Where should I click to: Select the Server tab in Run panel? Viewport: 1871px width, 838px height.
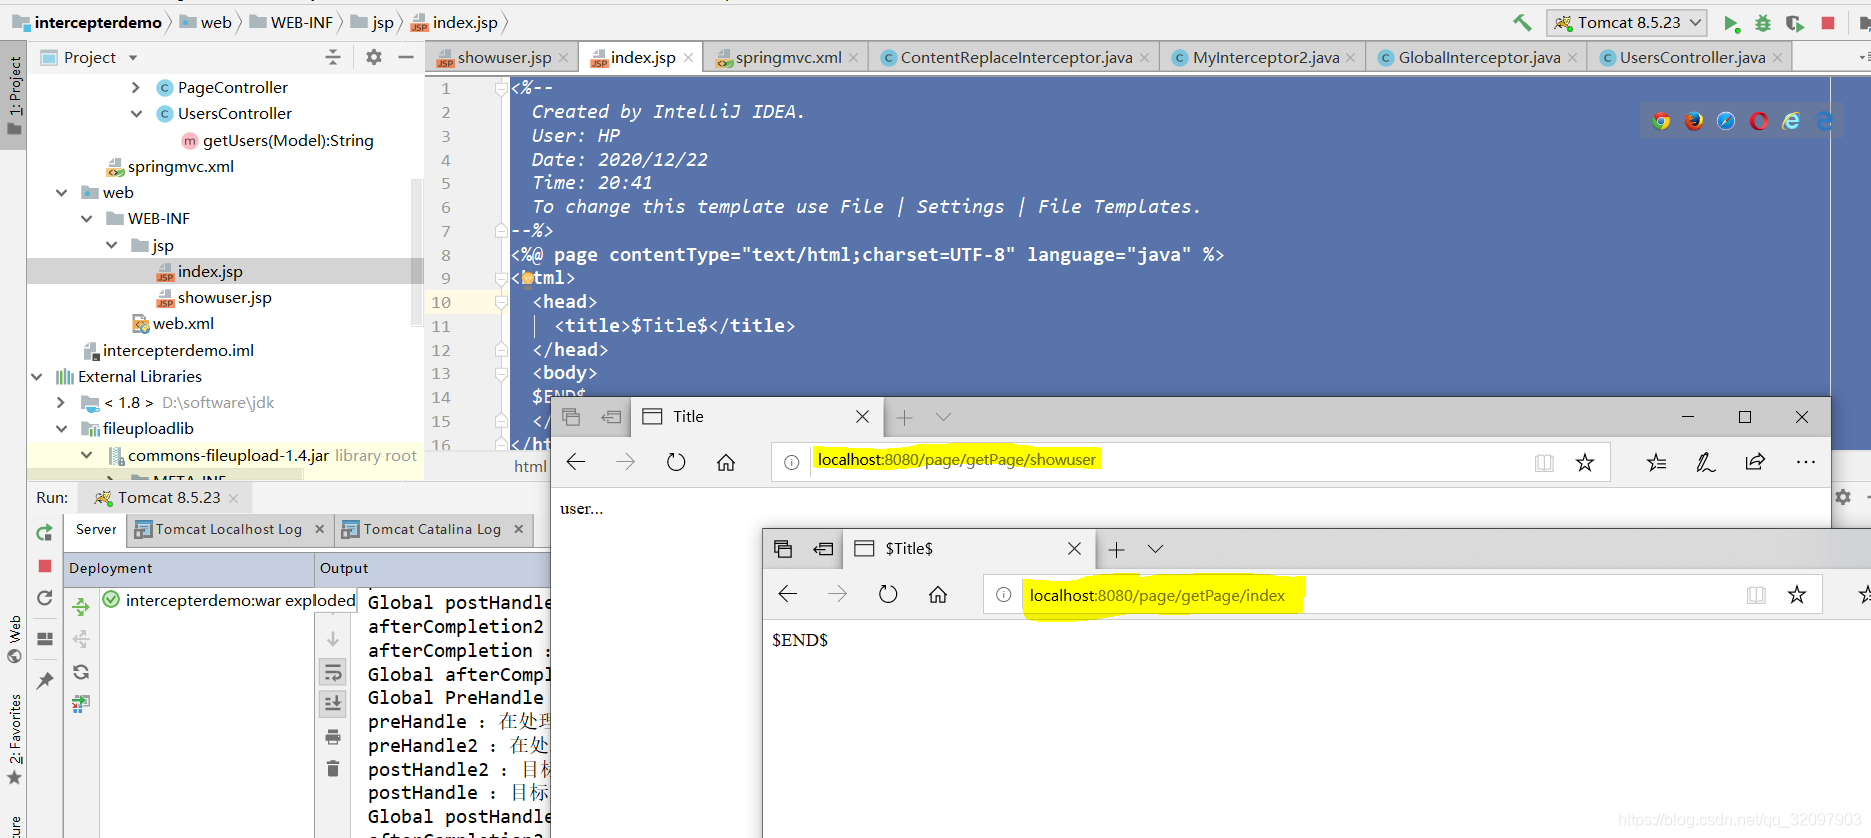click(96, 529)
